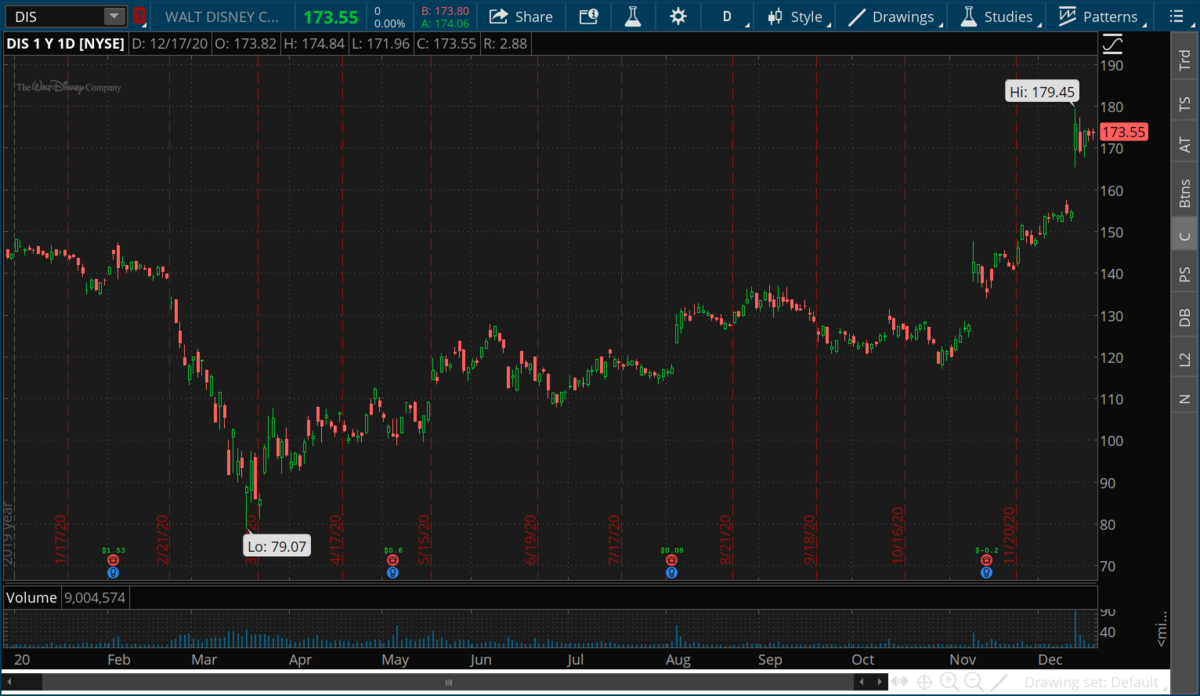The width and height of the screenshot is (1200, 696).
Task: Select the C sidebar tab
Action: pyautogui.click(x=1185, y=236)
